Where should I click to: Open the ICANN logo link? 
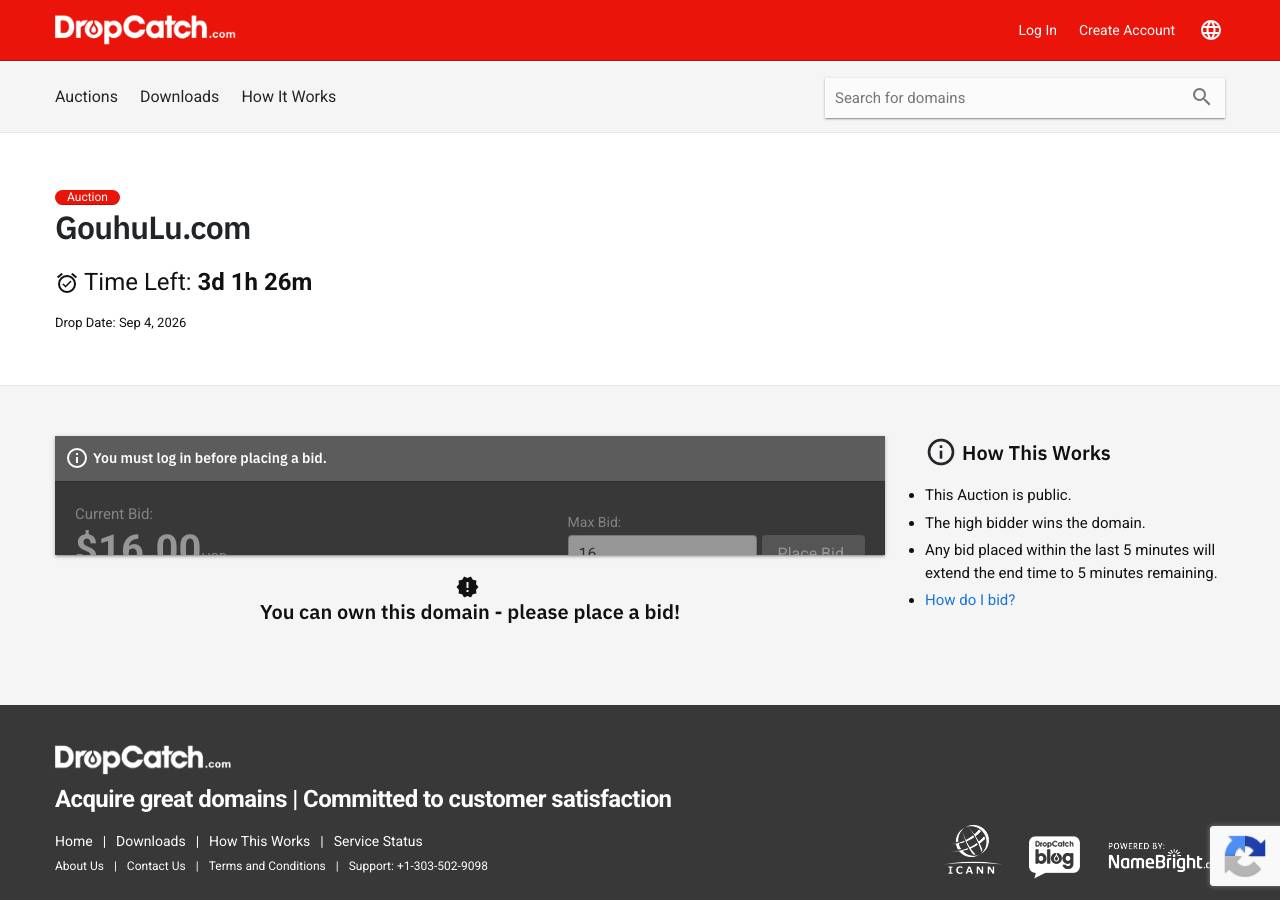(972, 850)
